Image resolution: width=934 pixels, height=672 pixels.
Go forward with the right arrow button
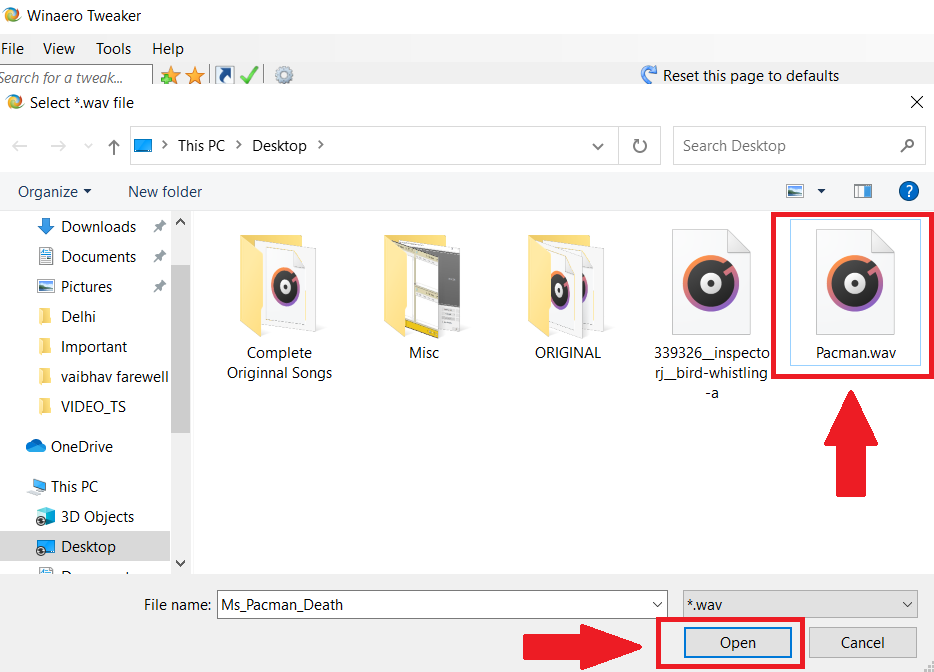point(58,146)
